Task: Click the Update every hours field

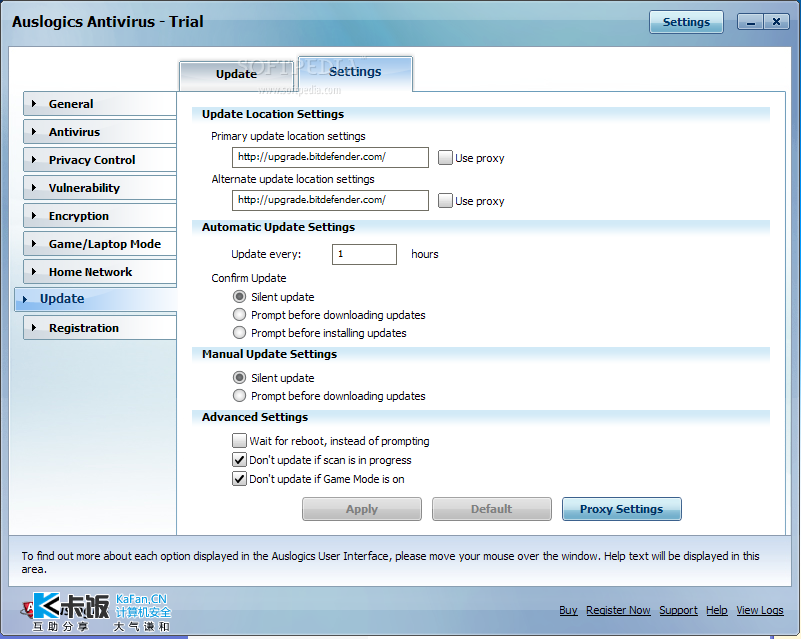Action: point(364,254)
